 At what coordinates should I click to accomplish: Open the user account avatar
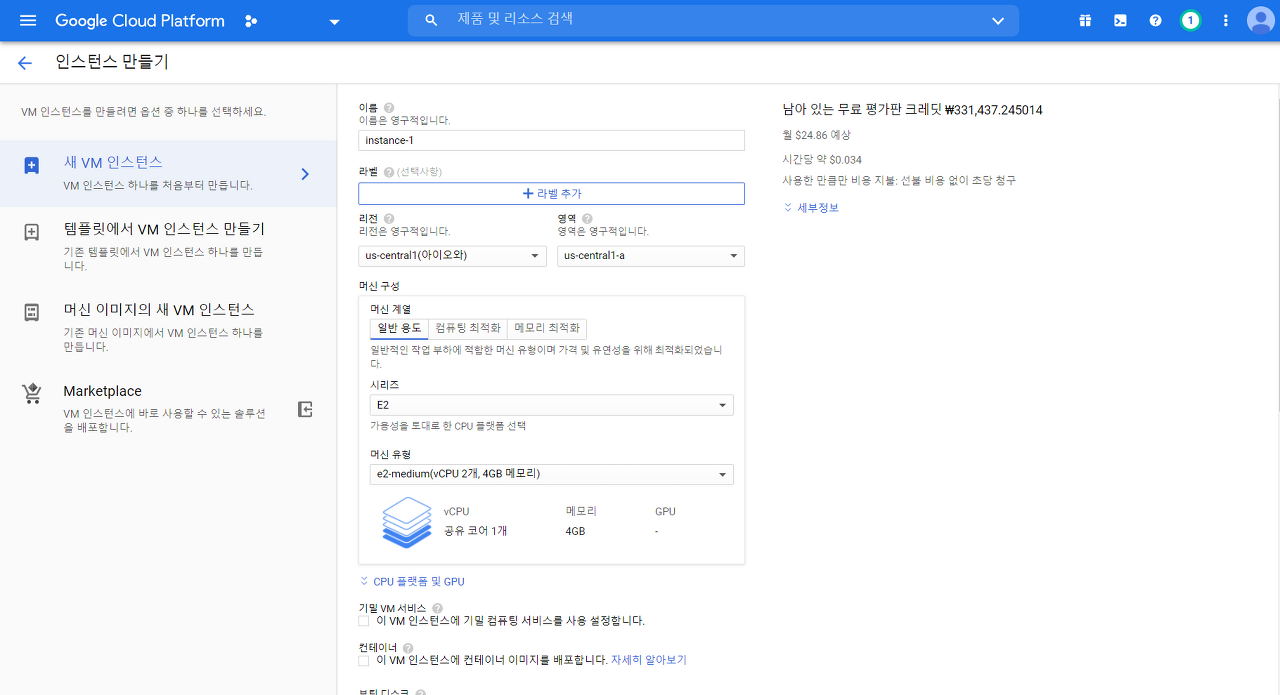(x=1259, y=20)
